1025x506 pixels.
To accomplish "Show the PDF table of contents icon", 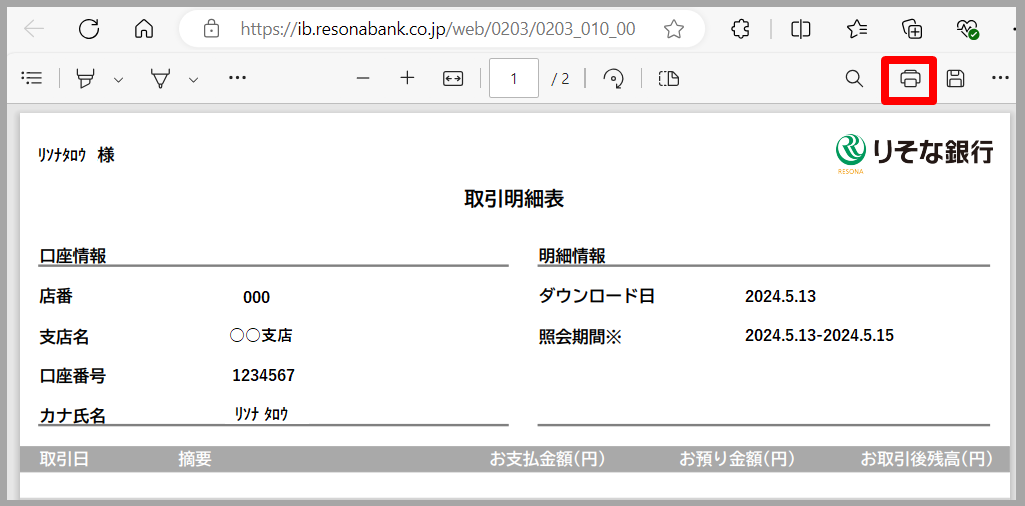I will tap(32, 78).
